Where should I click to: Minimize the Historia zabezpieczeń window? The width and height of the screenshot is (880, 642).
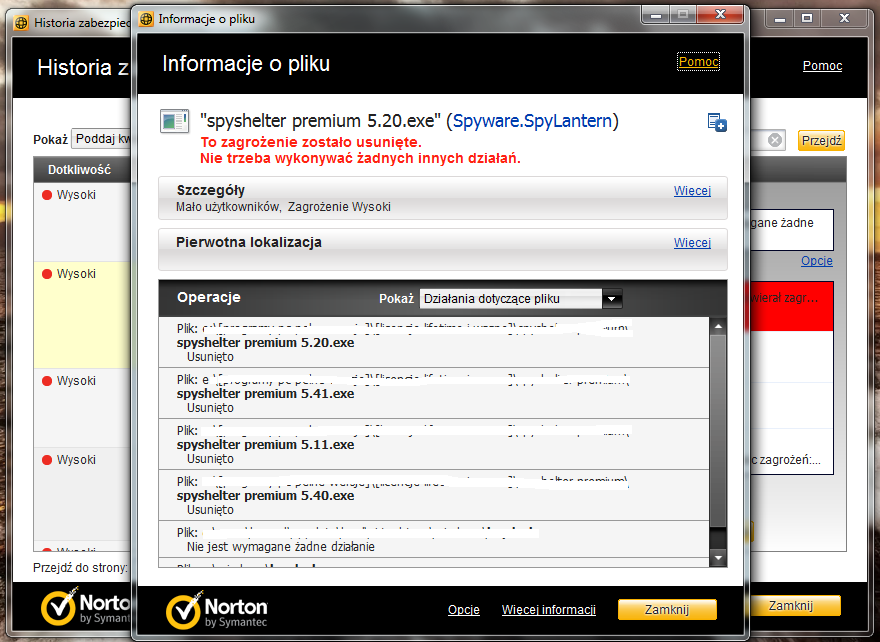[780, 19]
